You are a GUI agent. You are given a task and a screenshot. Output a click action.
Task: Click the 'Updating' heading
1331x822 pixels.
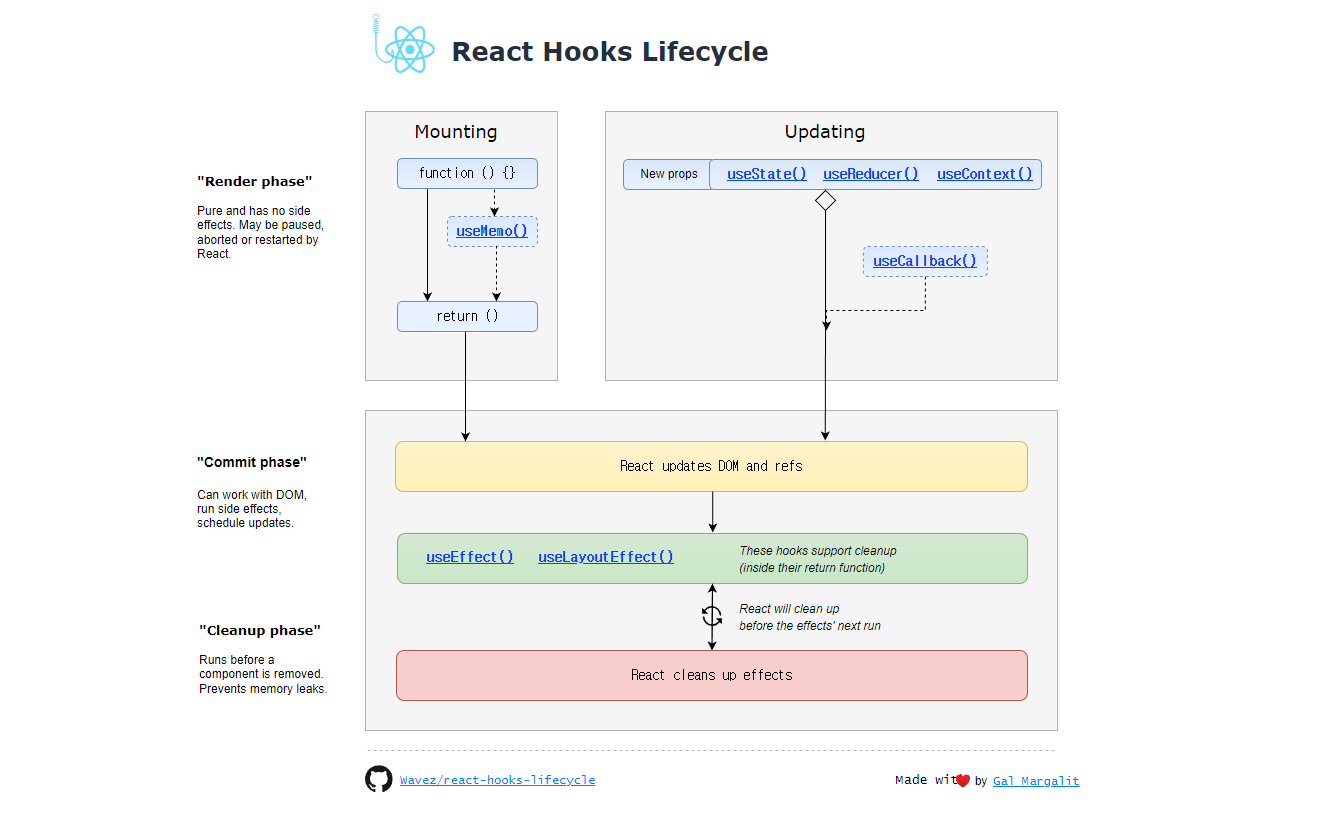tap(825, 132)
